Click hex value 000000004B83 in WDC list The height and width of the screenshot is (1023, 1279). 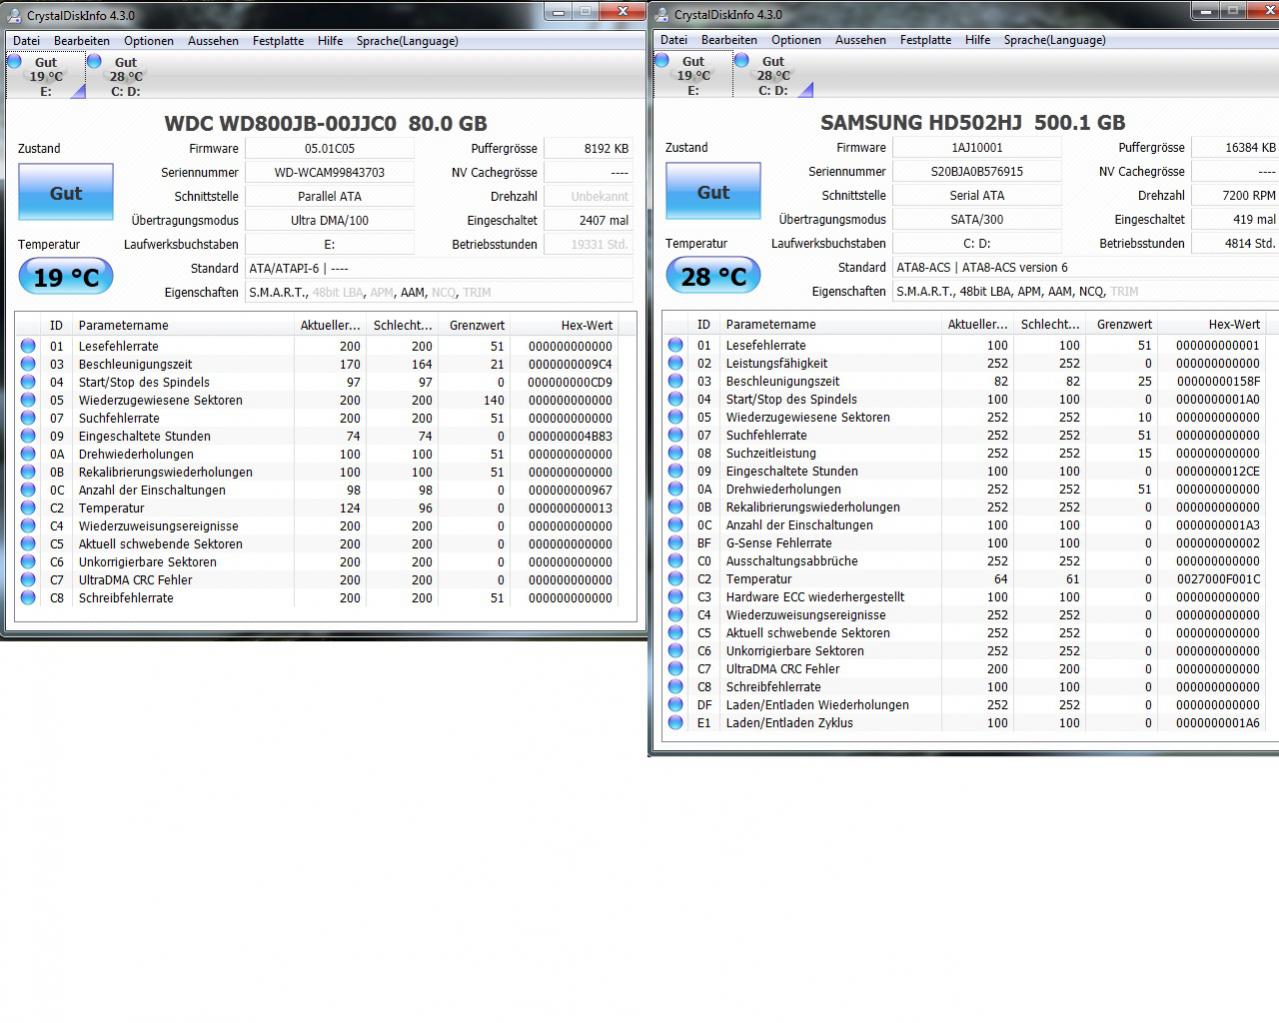pyautogui.click(x=570, y=436)
